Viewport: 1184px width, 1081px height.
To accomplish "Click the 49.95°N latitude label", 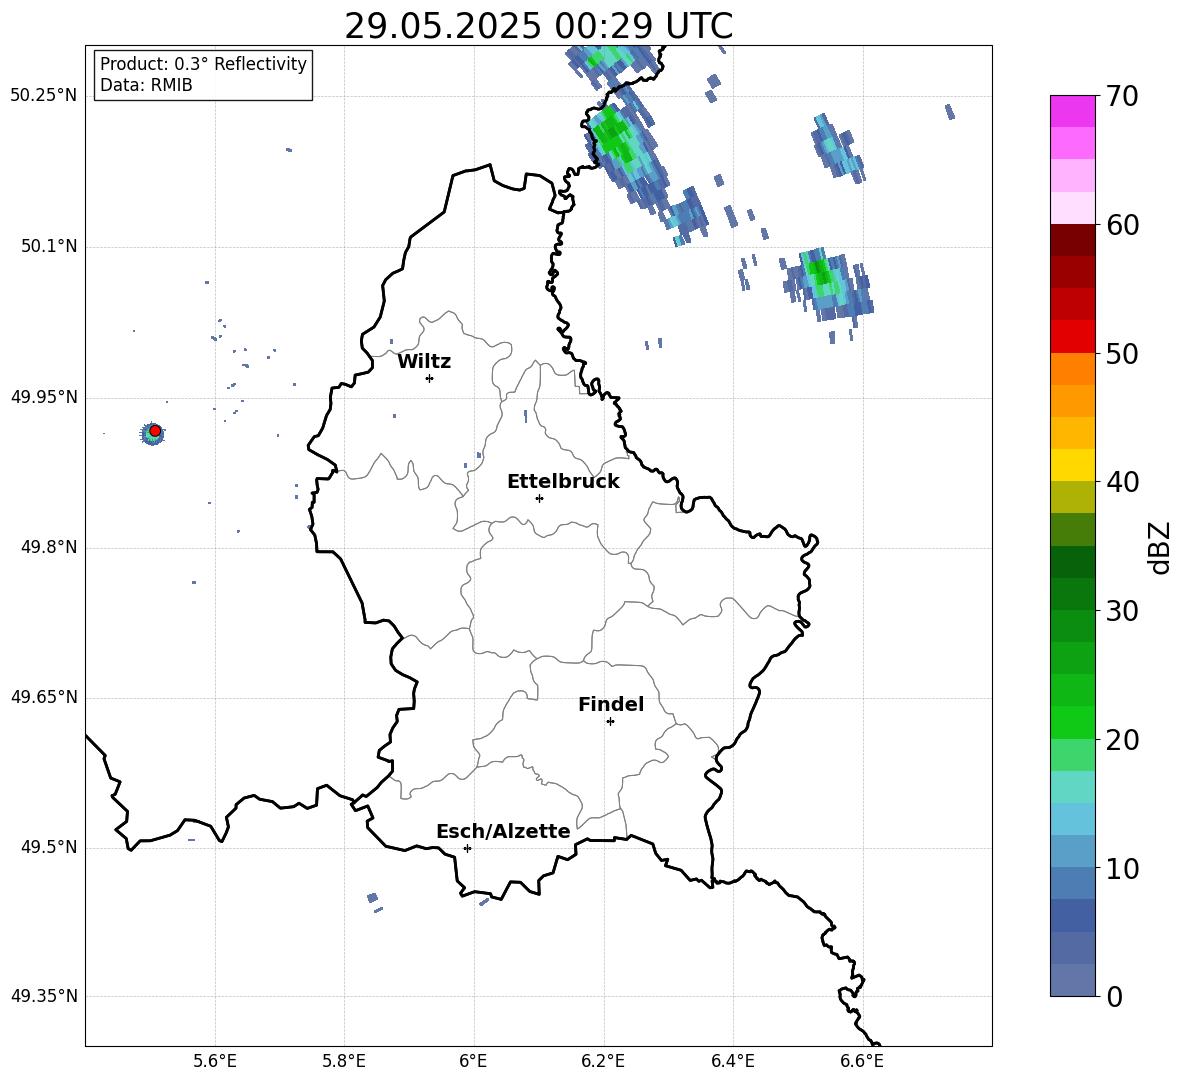I will click(x=44, y=397).
